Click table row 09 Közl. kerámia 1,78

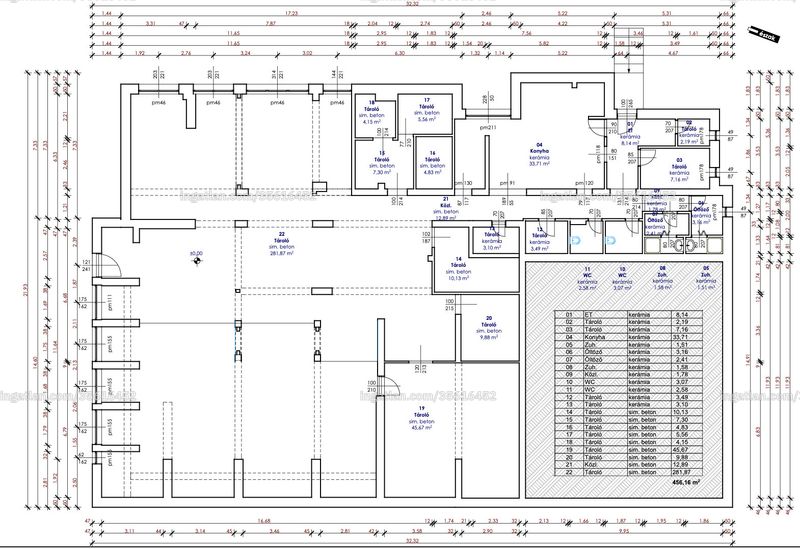click(629, 375)
